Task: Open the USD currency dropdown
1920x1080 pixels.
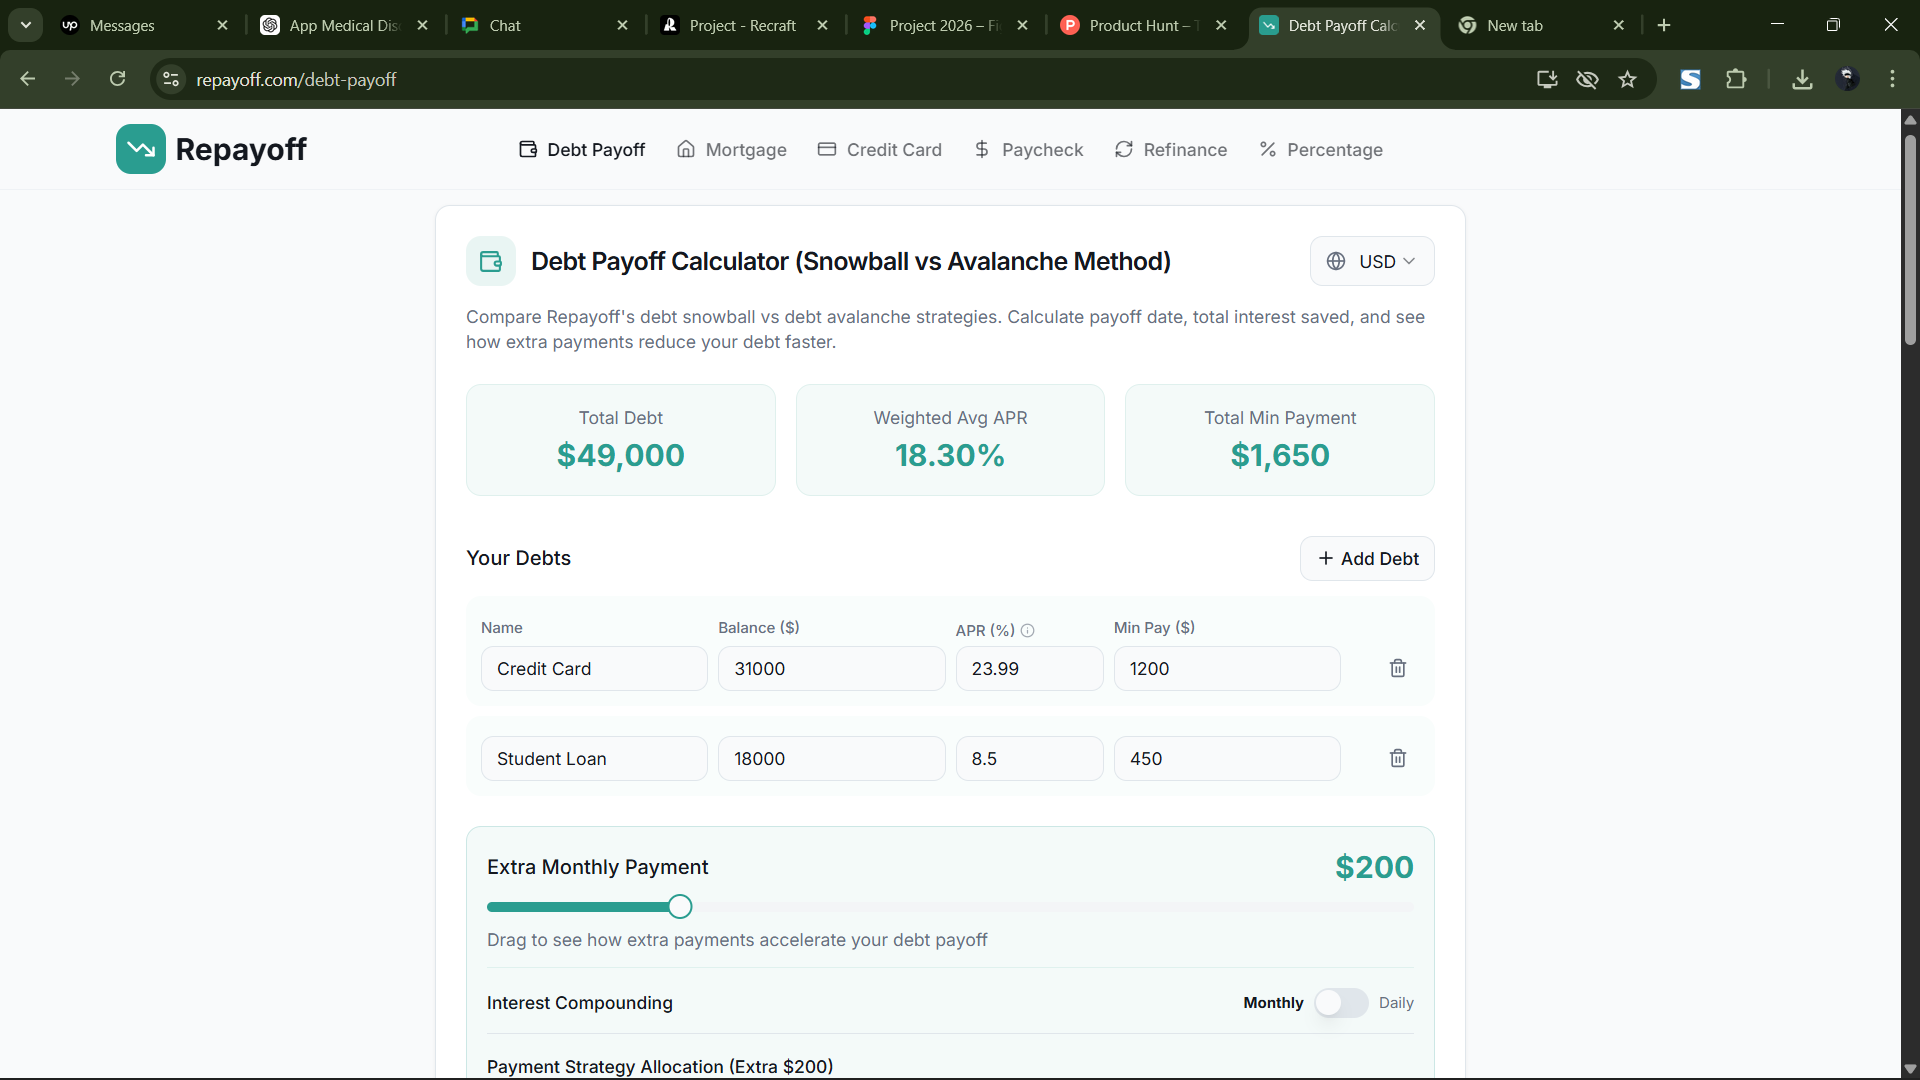Action: [x=1371, y=261]
